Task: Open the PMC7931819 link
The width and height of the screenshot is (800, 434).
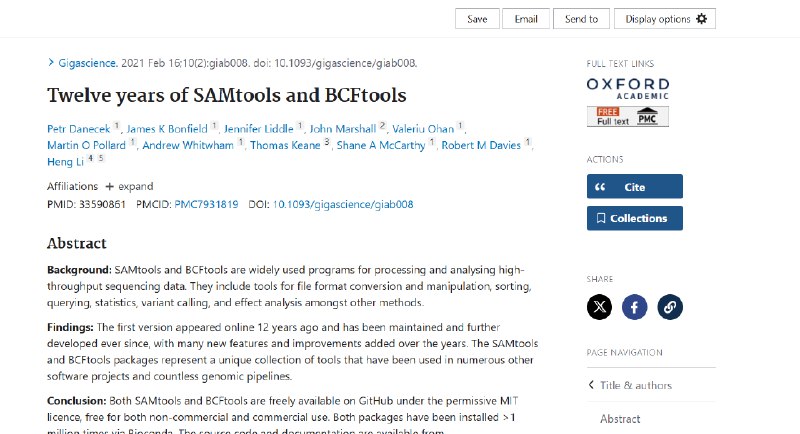Action: coord(206,205)
